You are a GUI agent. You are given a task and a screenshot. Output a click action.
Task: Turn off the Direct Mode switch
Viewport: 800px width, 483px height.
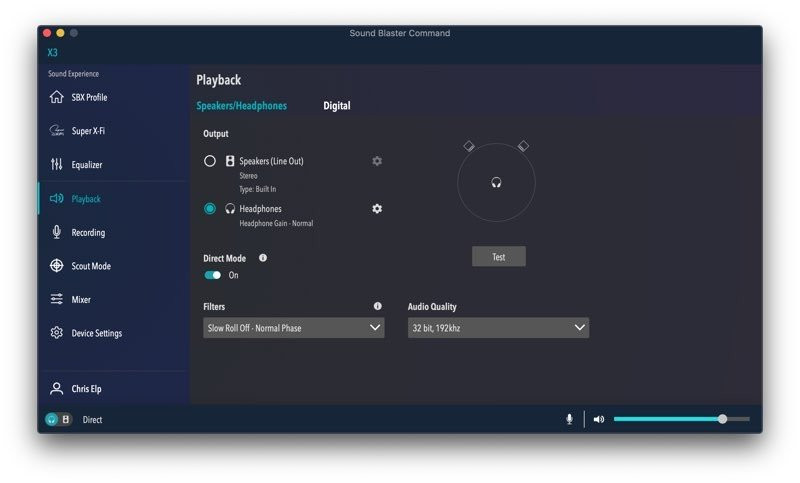(213, 275)
